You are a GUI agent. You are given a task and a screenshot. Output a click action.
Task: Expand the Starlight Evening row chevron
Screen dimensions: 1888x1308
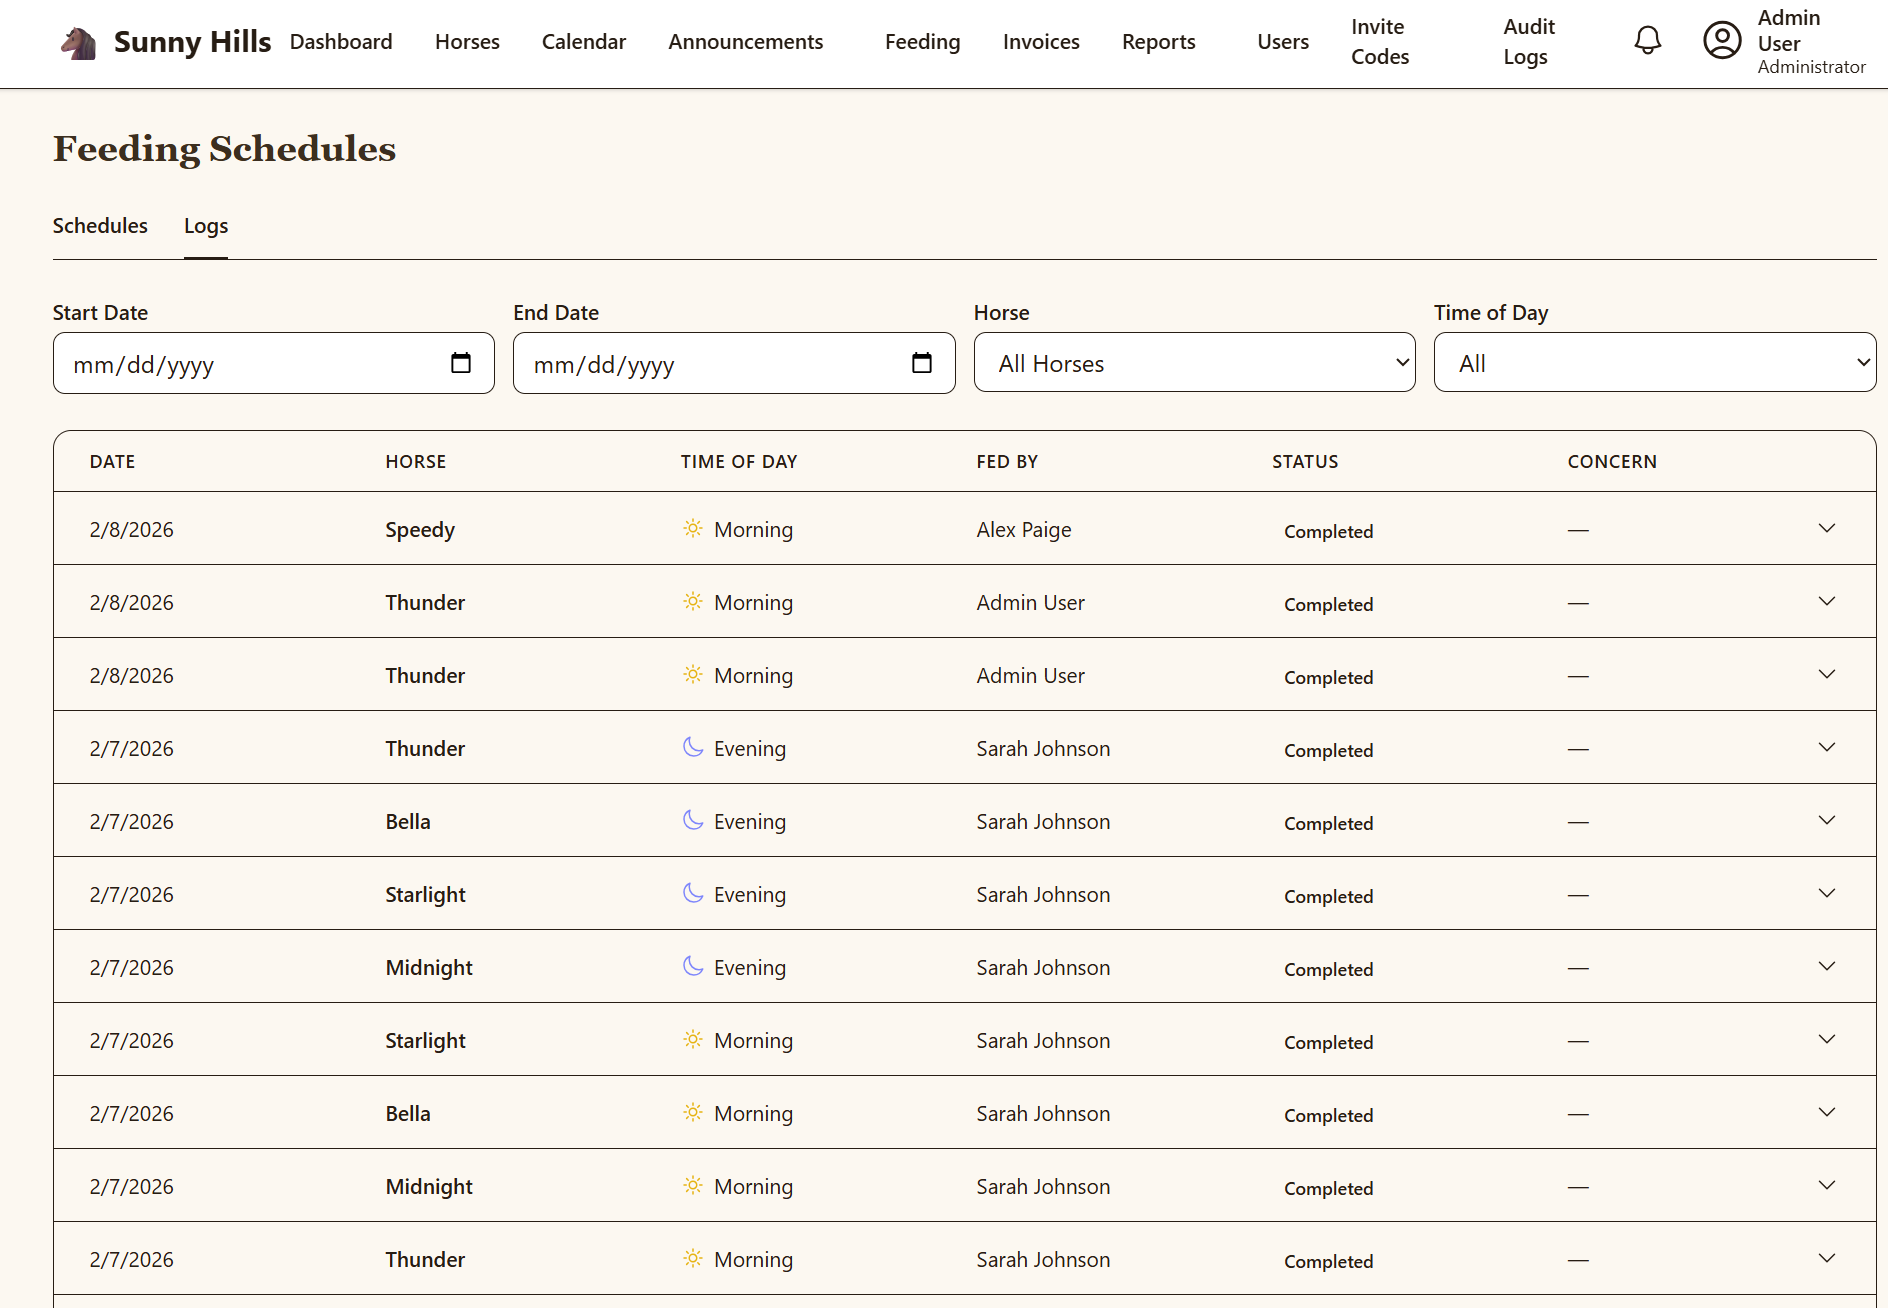[1827, 893]
